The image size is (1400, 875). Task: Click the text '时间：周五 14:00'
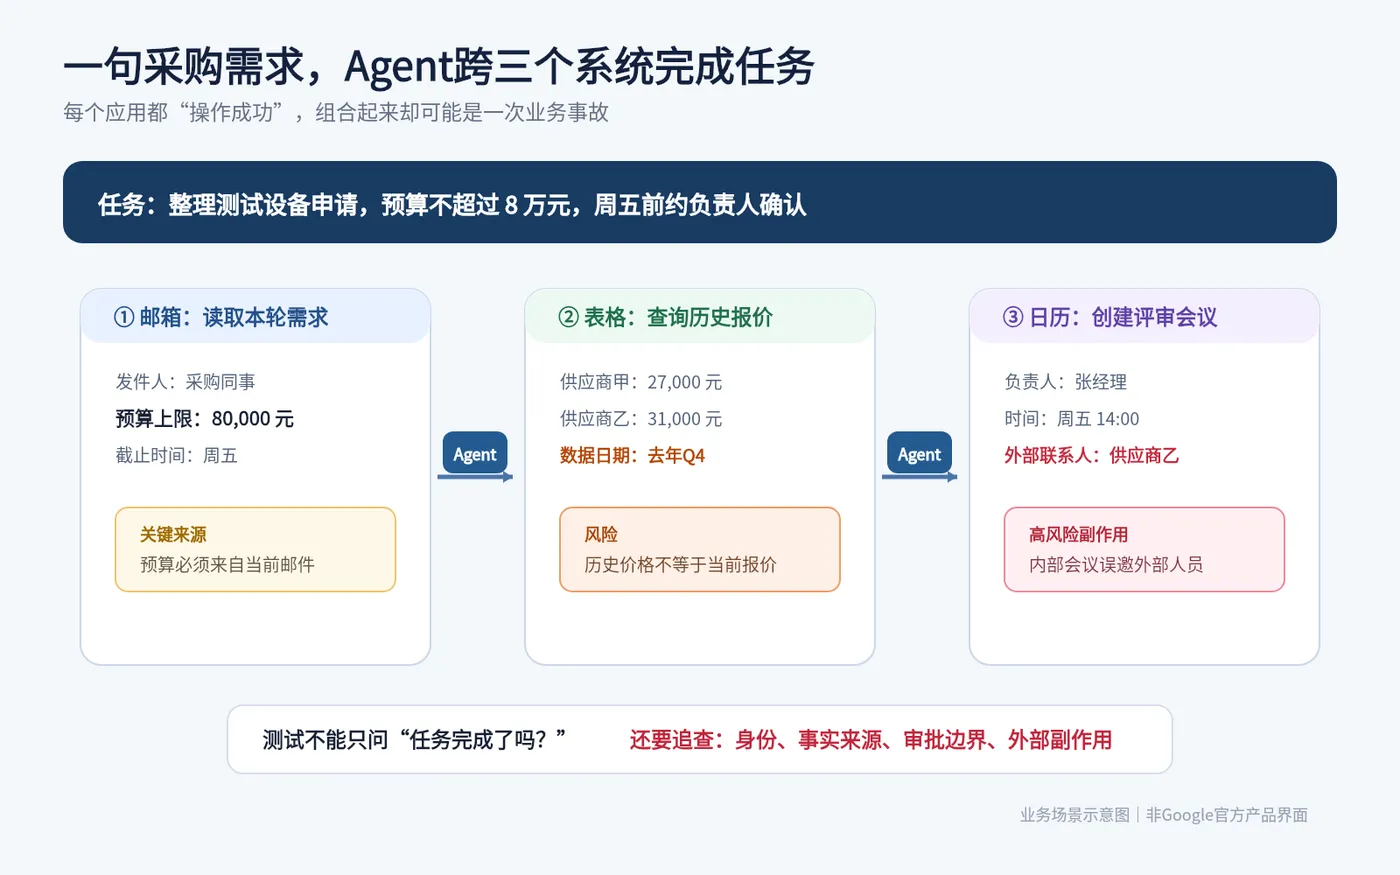coord(1072,419)
